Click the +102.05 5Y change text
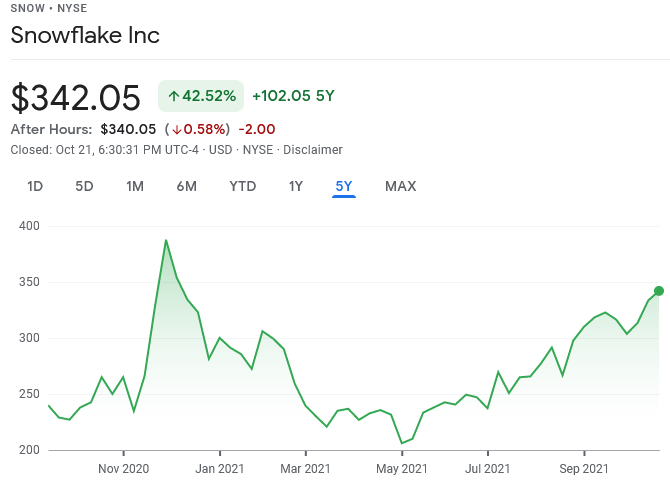Image resolution: width=670 pixels, height=492 pixels. (x=293, y=96)
